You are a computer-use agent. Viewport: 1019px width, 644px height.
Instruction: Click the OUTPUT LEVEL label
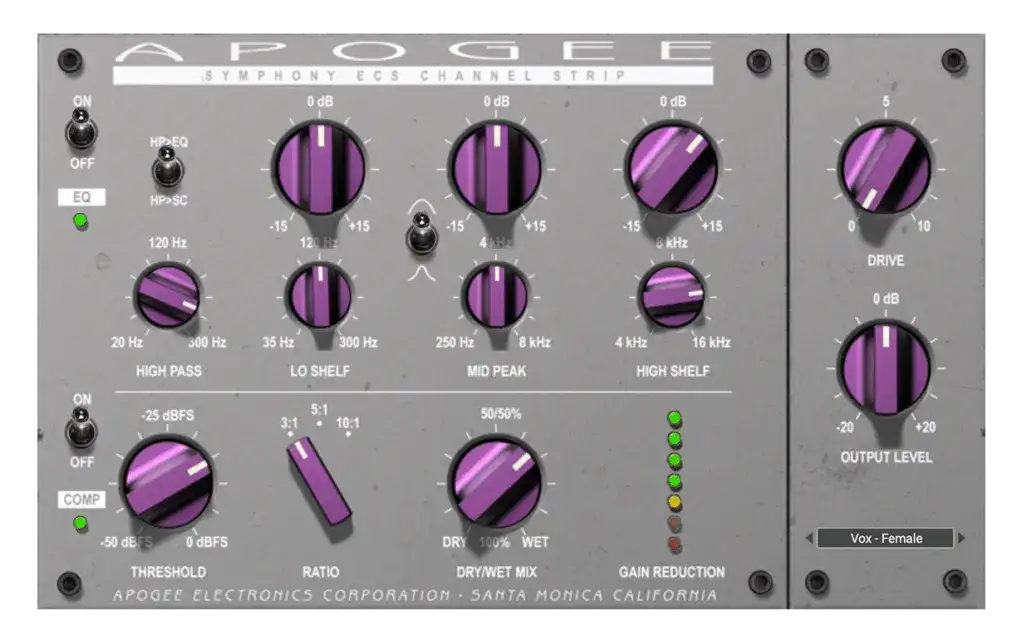(886, 457)
